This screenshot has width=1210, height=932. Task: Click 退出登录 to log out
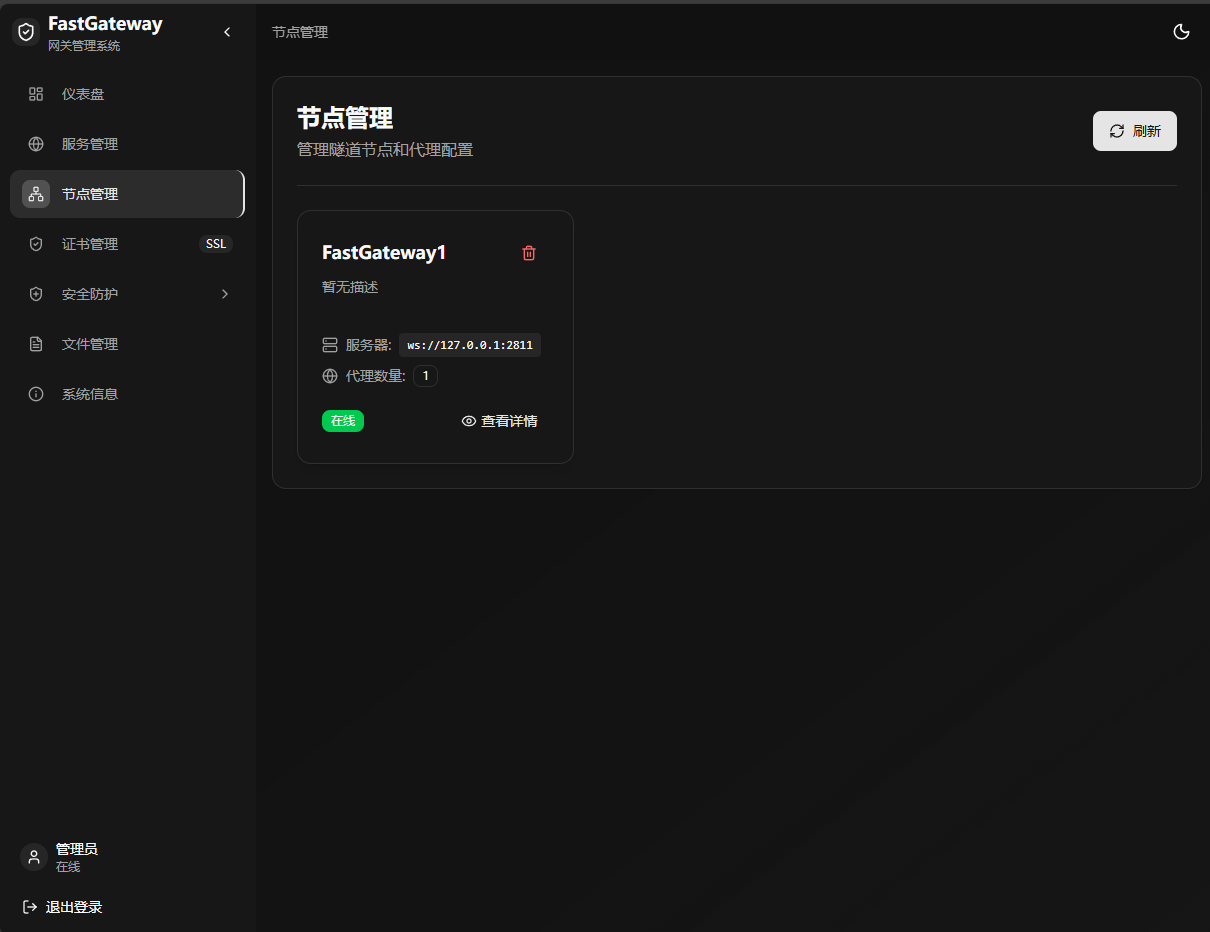62,907
